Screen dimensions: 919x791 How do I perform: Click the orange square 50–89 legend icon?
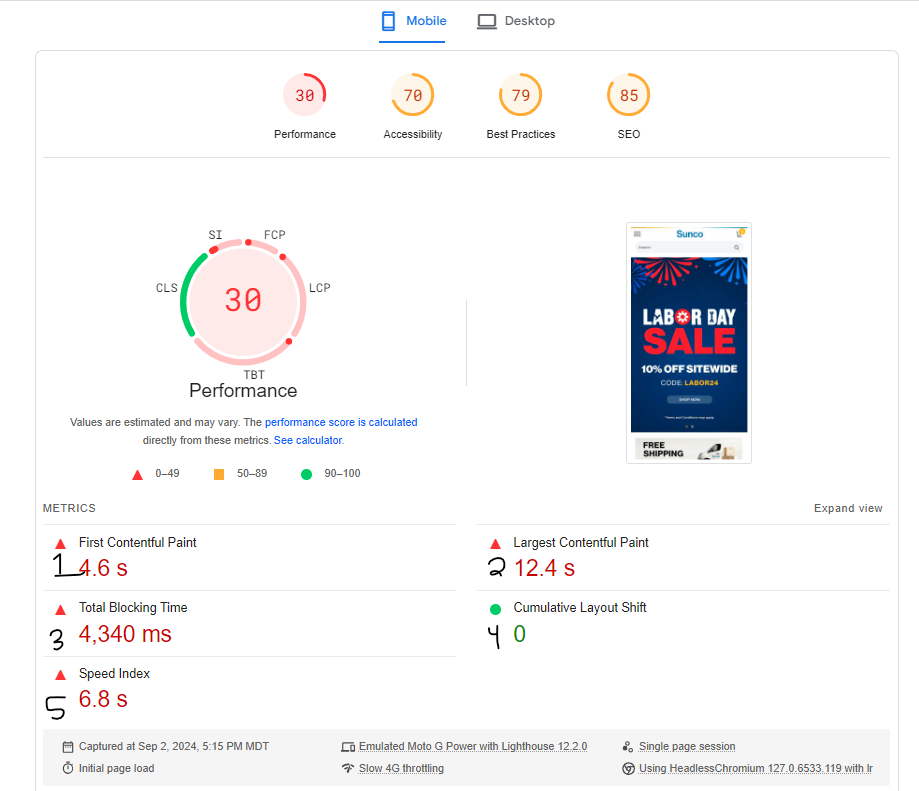[219, 474]
